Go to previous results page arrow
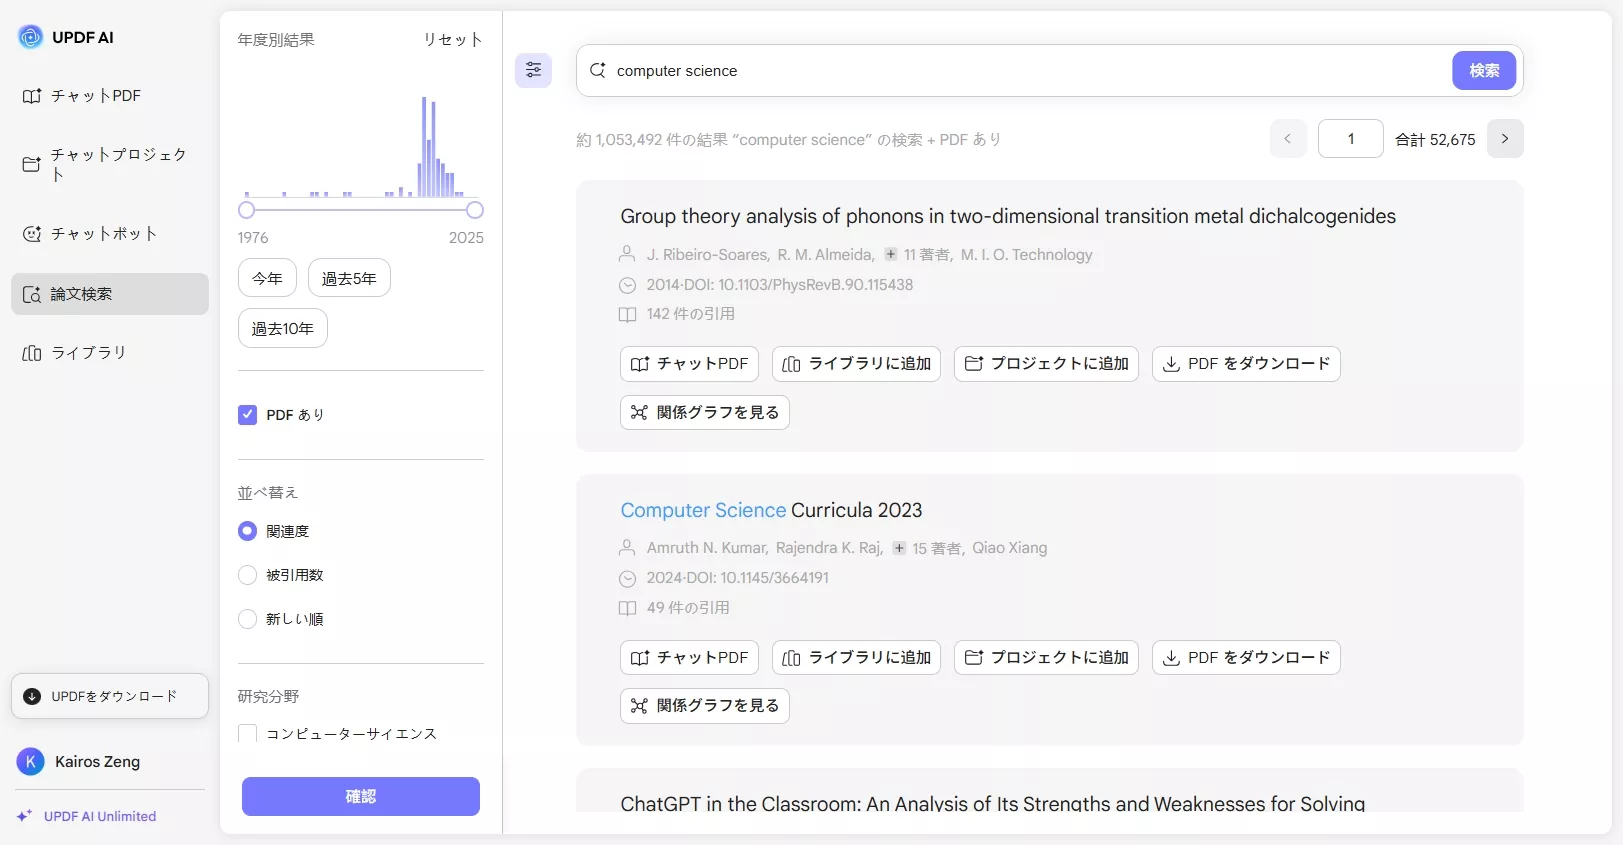 (1288, 139)
